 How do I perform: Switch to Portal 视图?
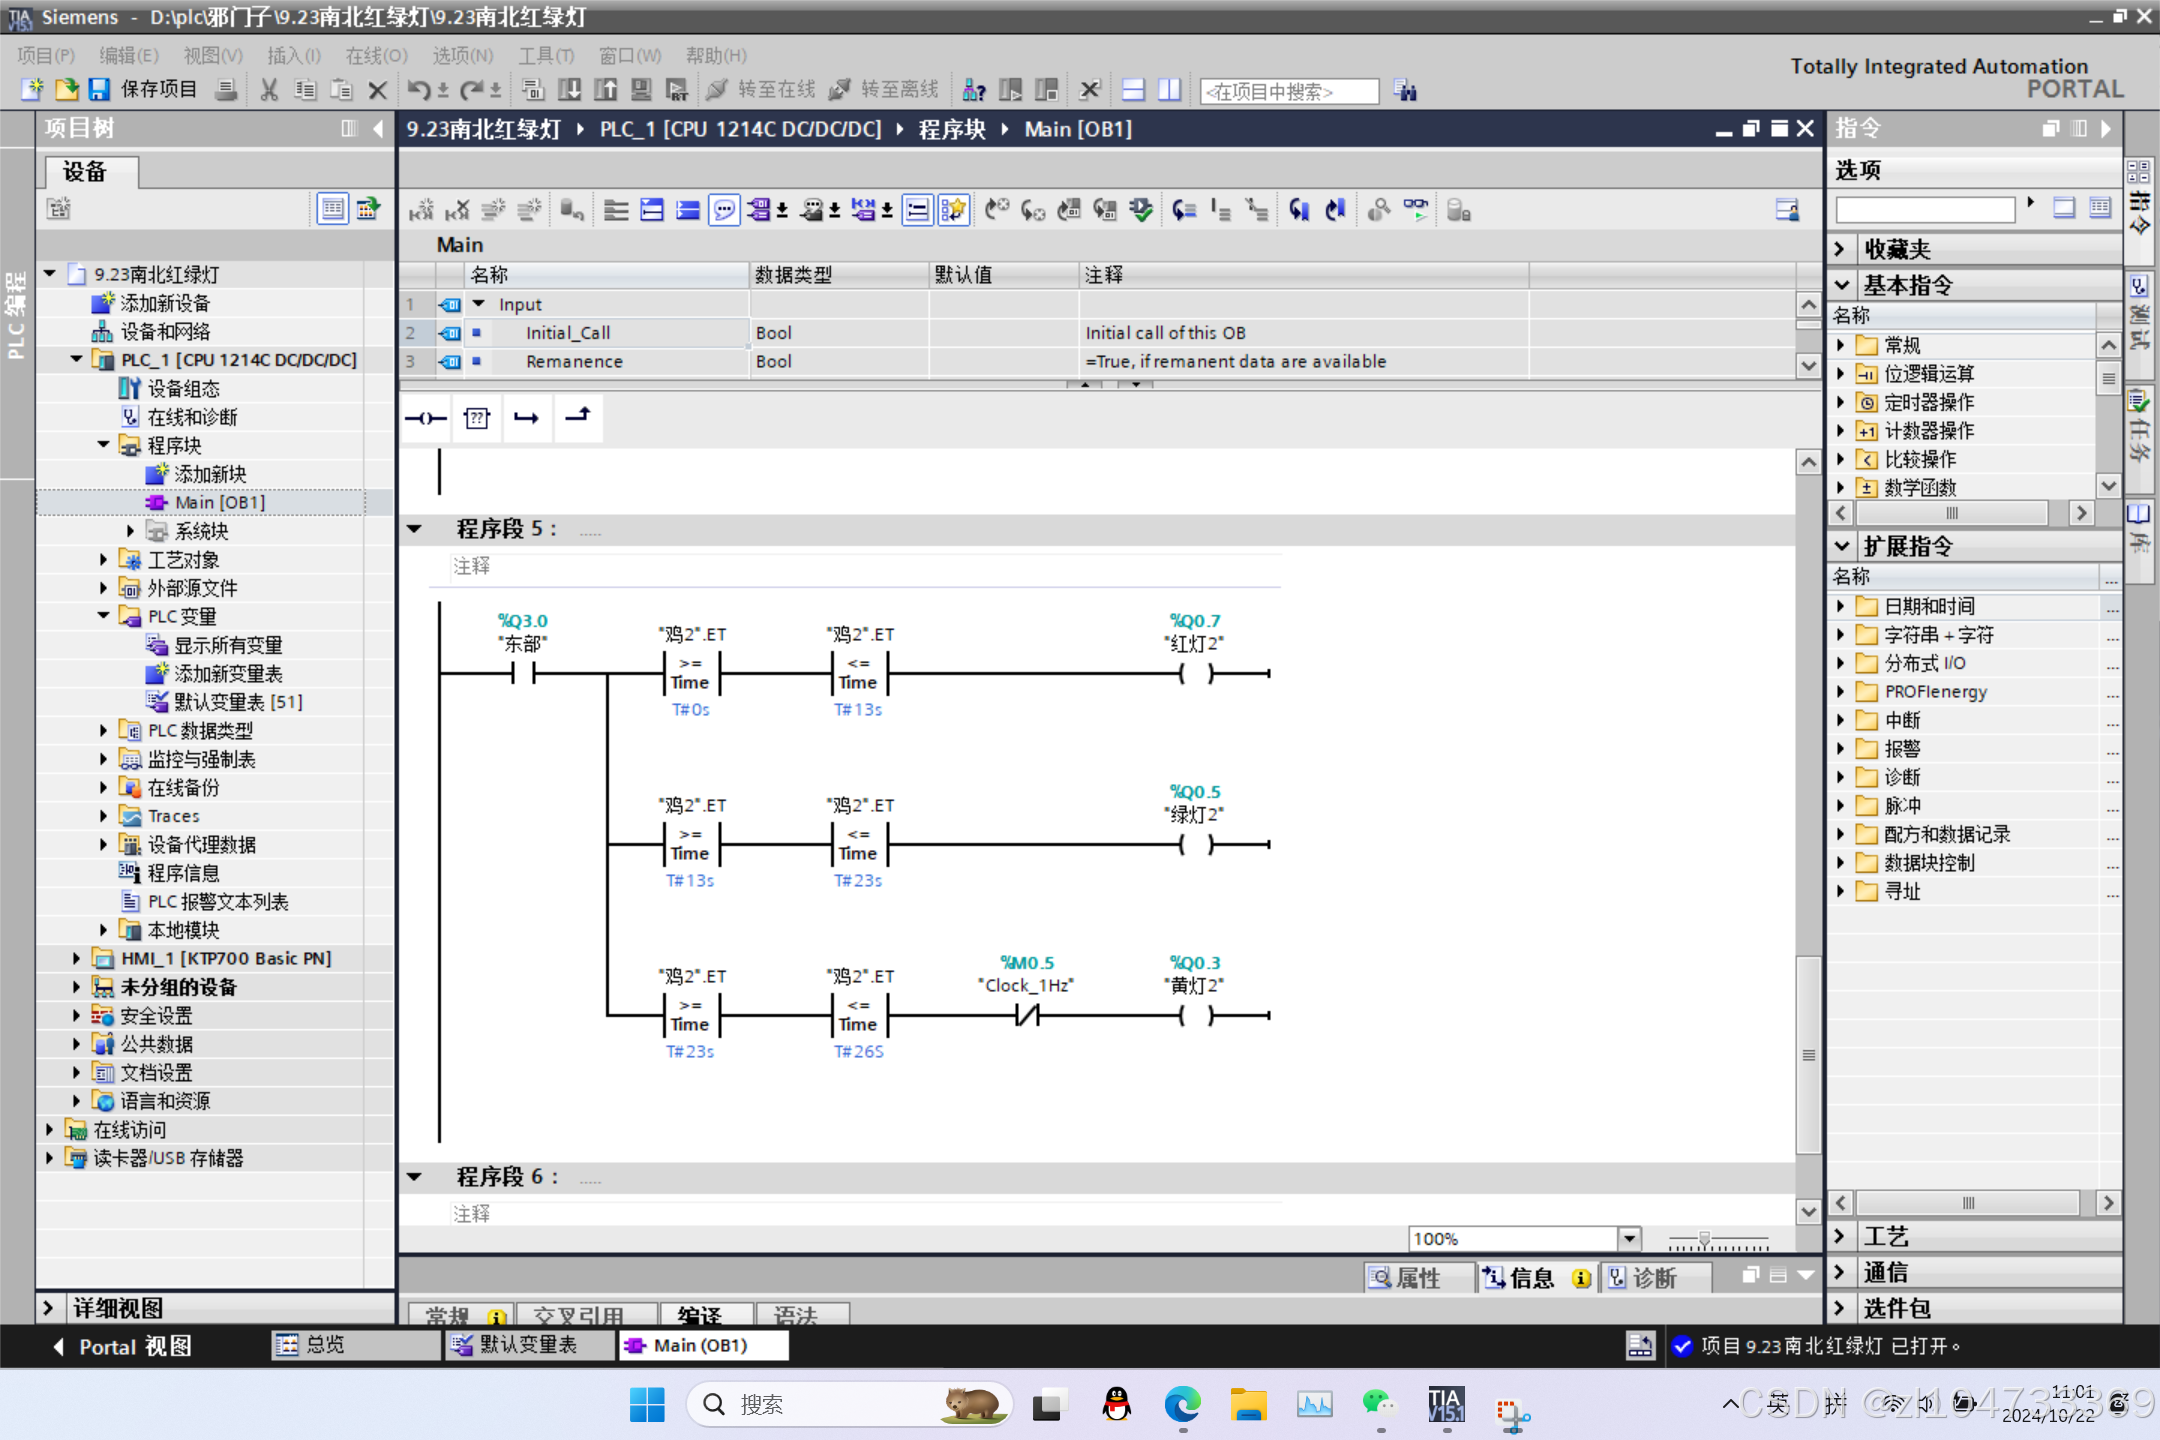(x=122, y=1346)
